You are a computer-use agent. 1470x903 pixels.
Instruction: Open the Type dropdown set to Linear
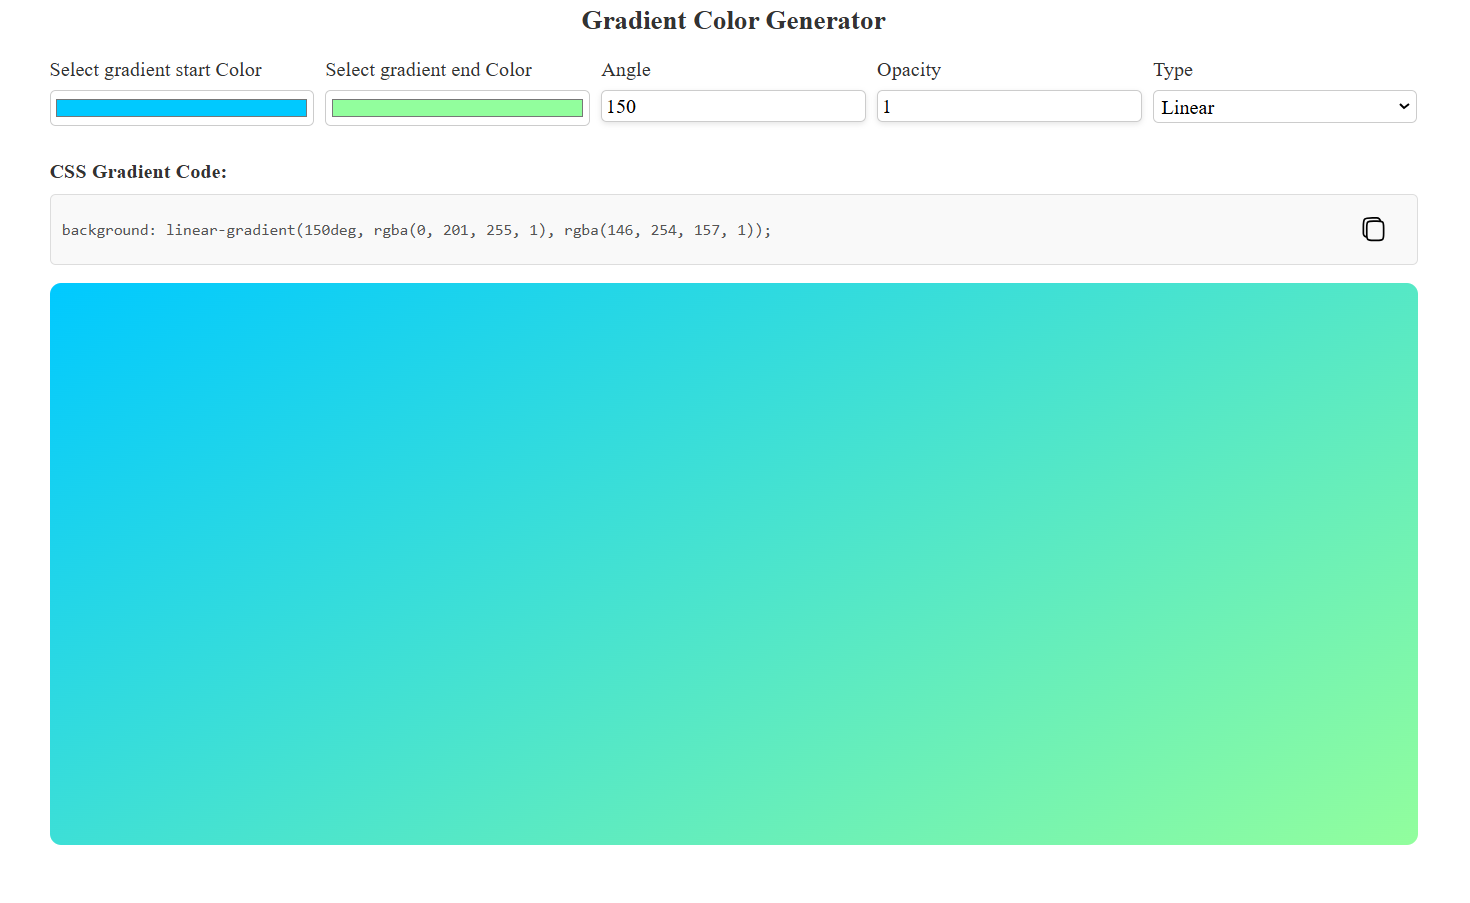1285,107
